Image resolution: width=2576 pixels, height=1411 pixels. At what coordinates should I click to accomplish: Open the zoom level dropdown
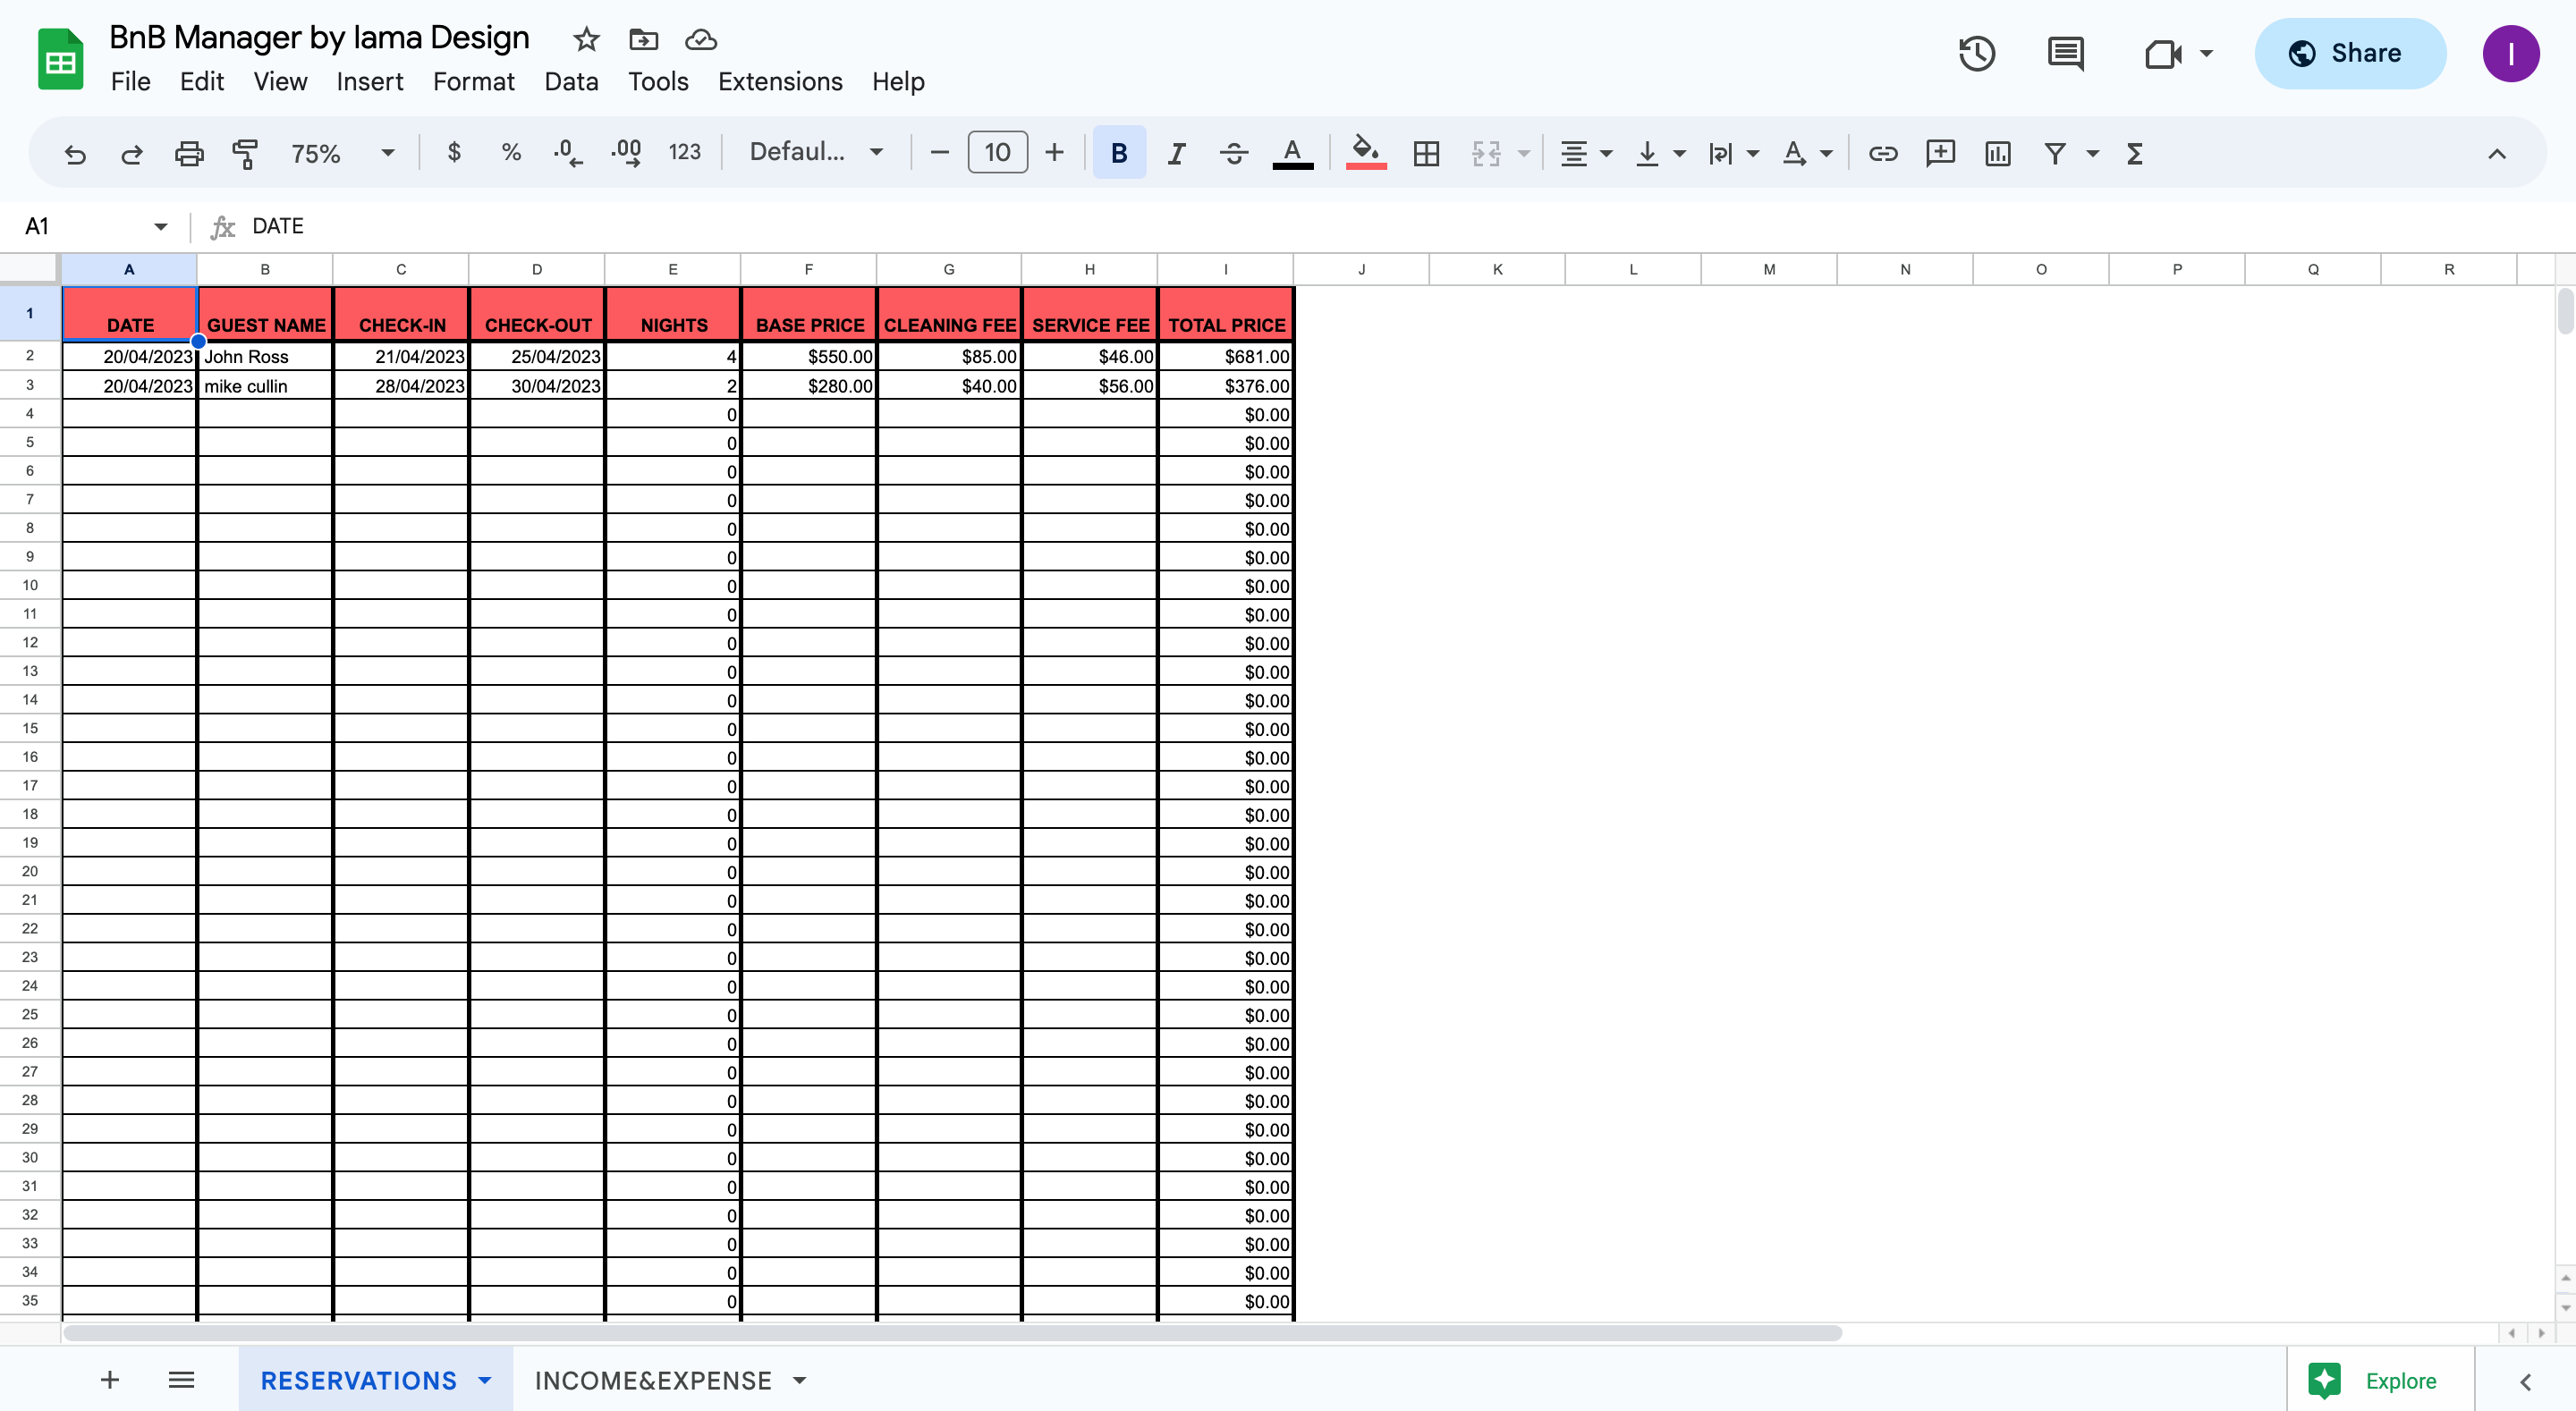point(340,153)
